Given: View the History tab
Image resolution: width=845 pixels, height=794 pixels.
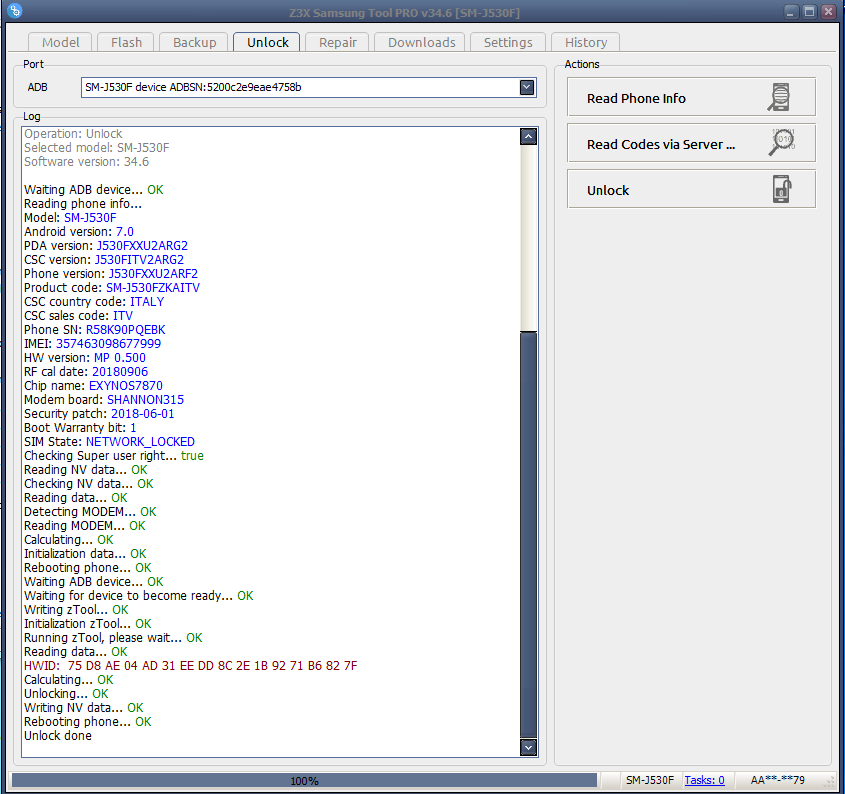Looking at the screenshot, I should (x=585, y=42).
